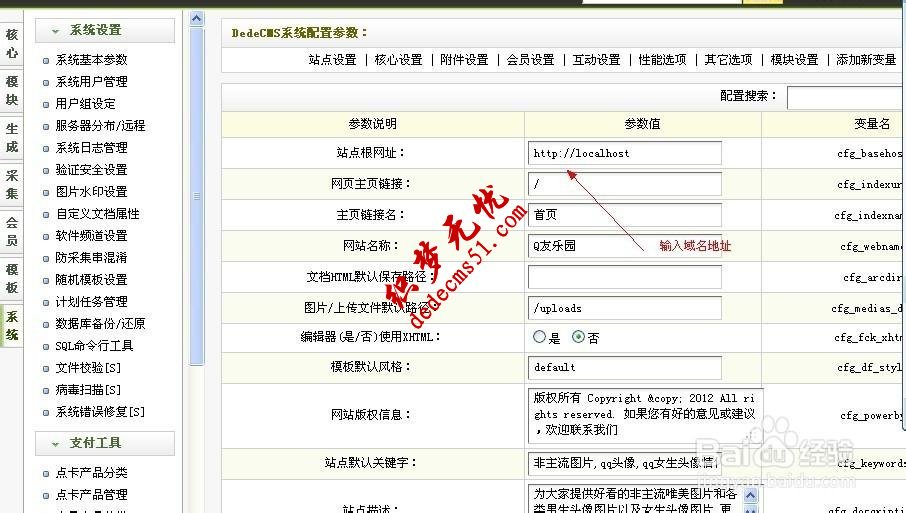Open 病毒扫描[S] in the sidebar
The width and height of the screenshot is (906, 513).
(88, 390)
